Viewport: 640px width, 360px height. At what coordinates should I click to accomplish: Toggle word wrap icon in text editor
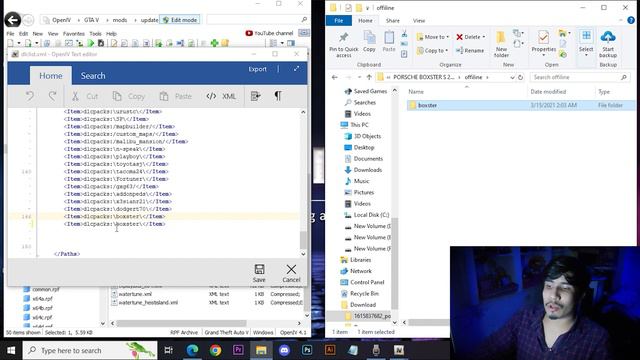pyautogui.click(x=256, y=96)
